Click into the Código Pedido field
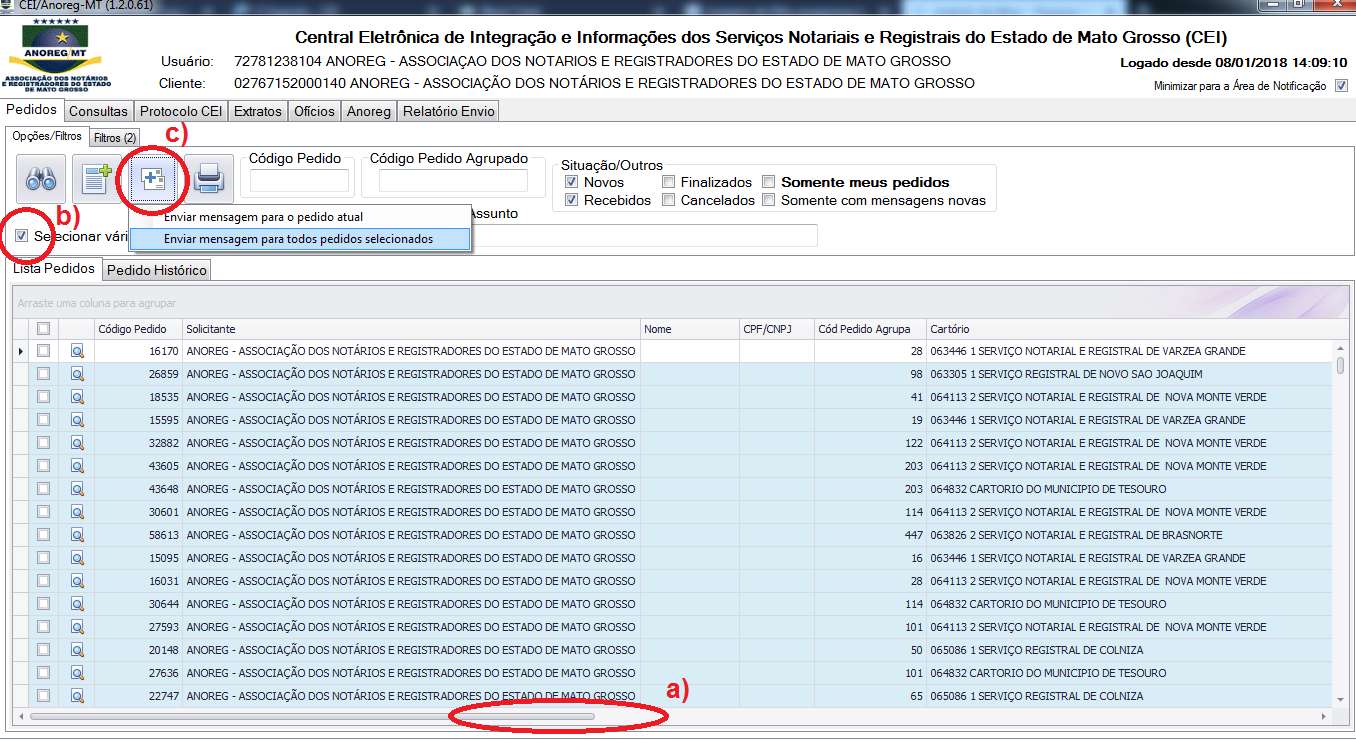 pos(299,181)
